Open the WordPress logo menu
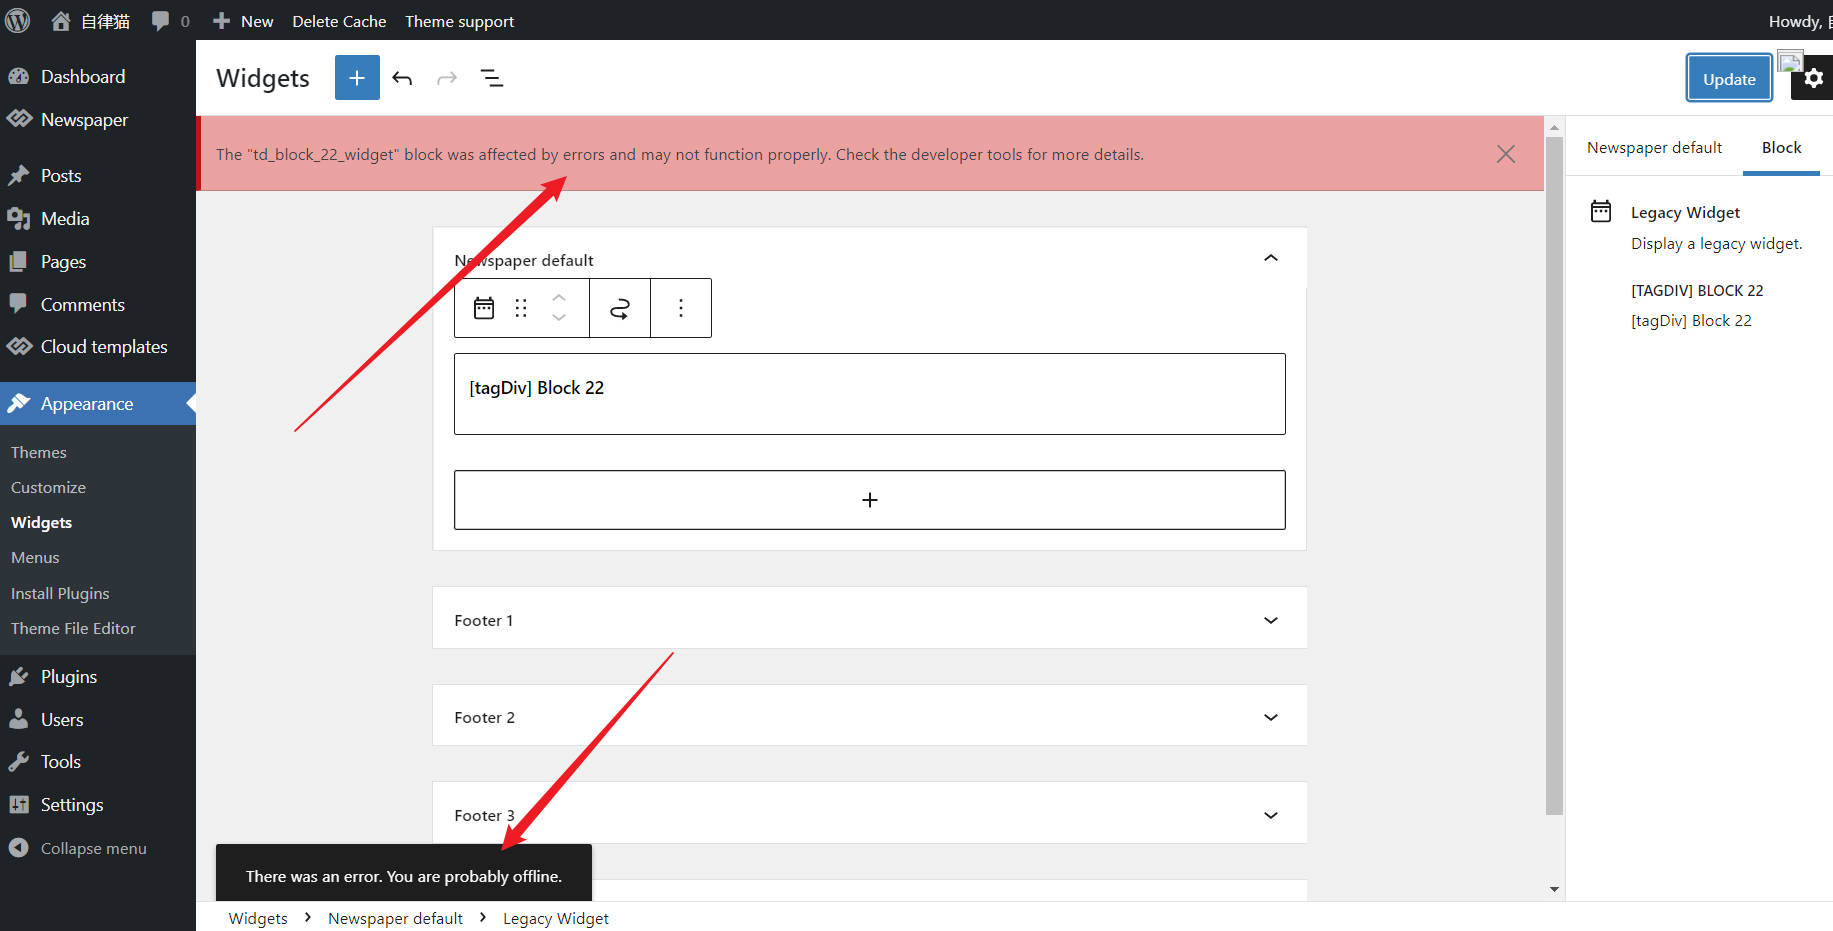1833x931 pixels. point(18,21)
